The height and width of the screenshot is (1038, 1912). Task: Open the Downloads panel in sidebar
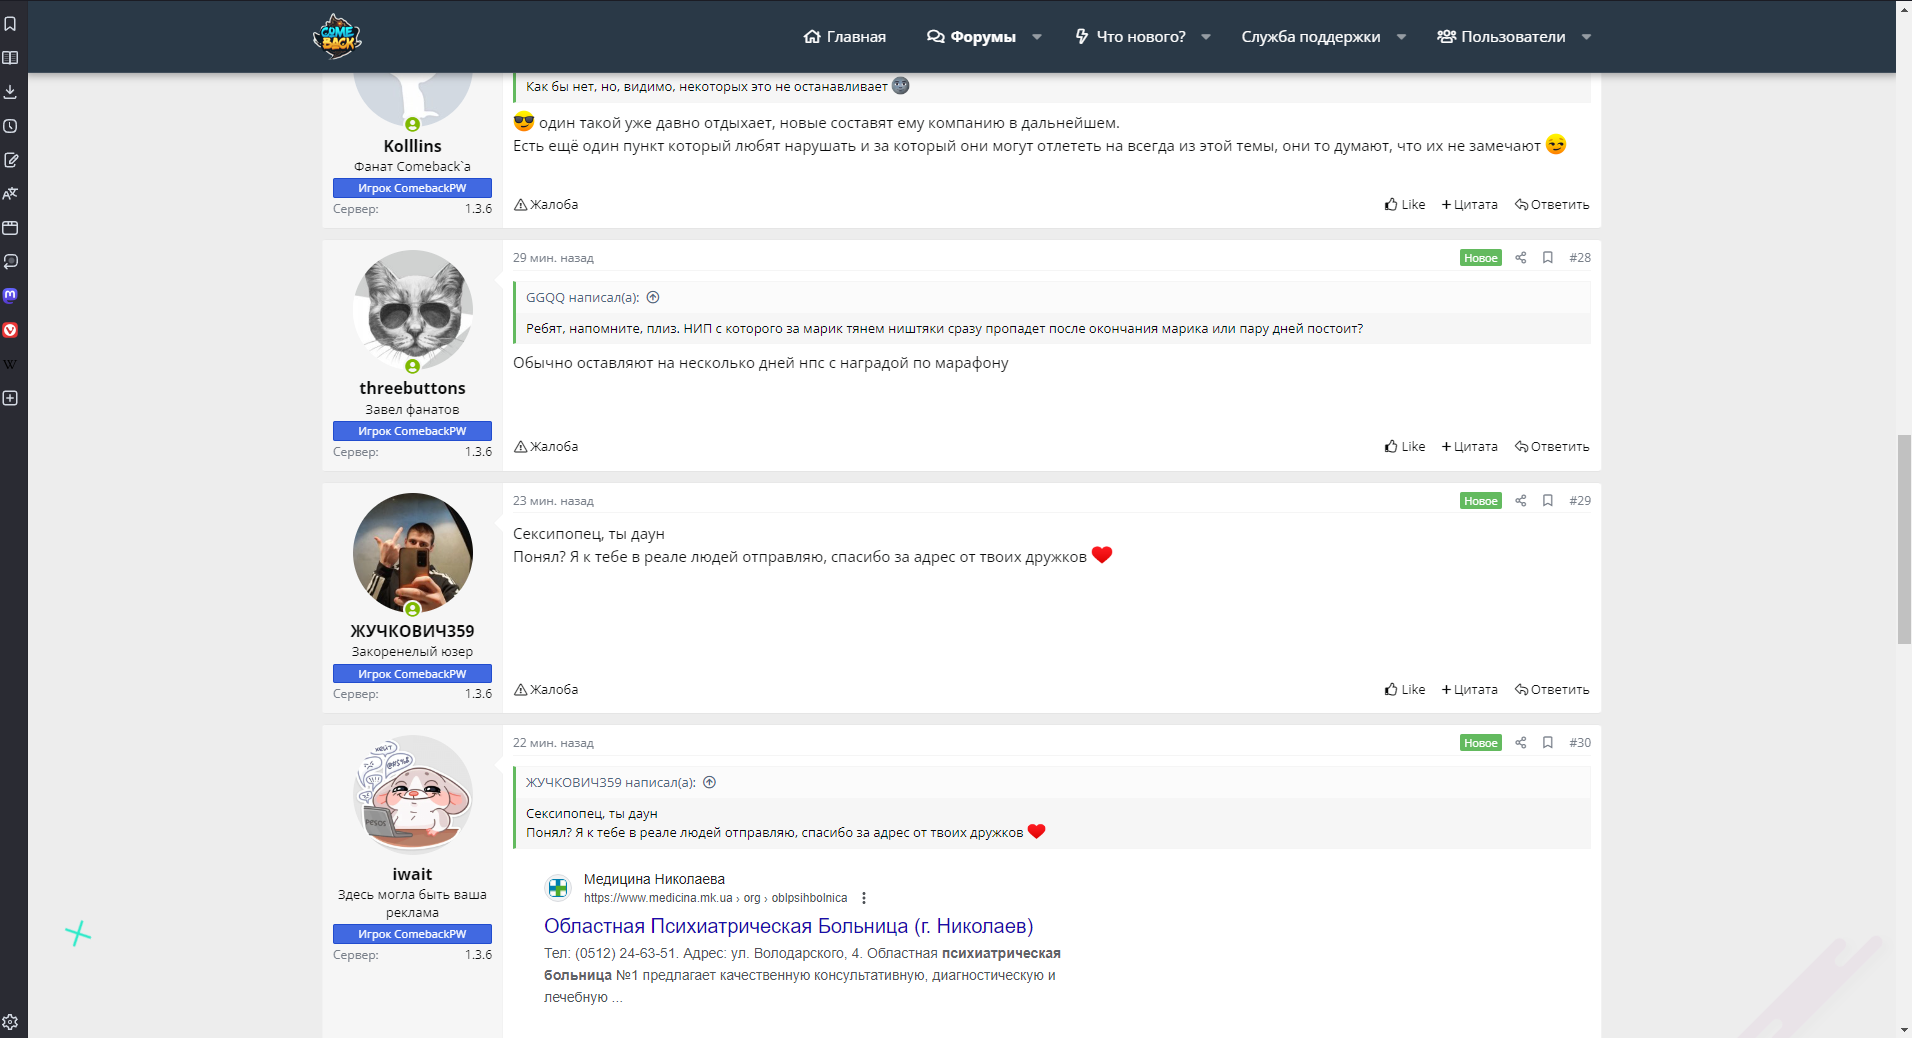pos(10,92)
